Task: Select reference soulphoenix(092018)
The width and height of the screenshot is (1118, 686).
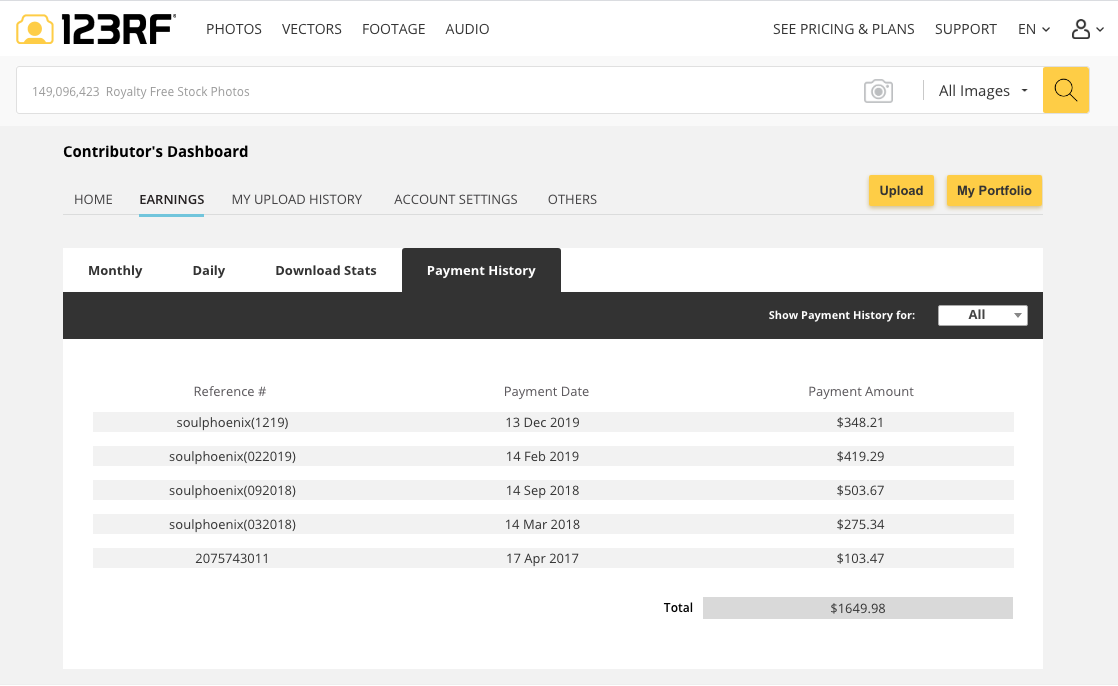Action: tap(232, 491)
